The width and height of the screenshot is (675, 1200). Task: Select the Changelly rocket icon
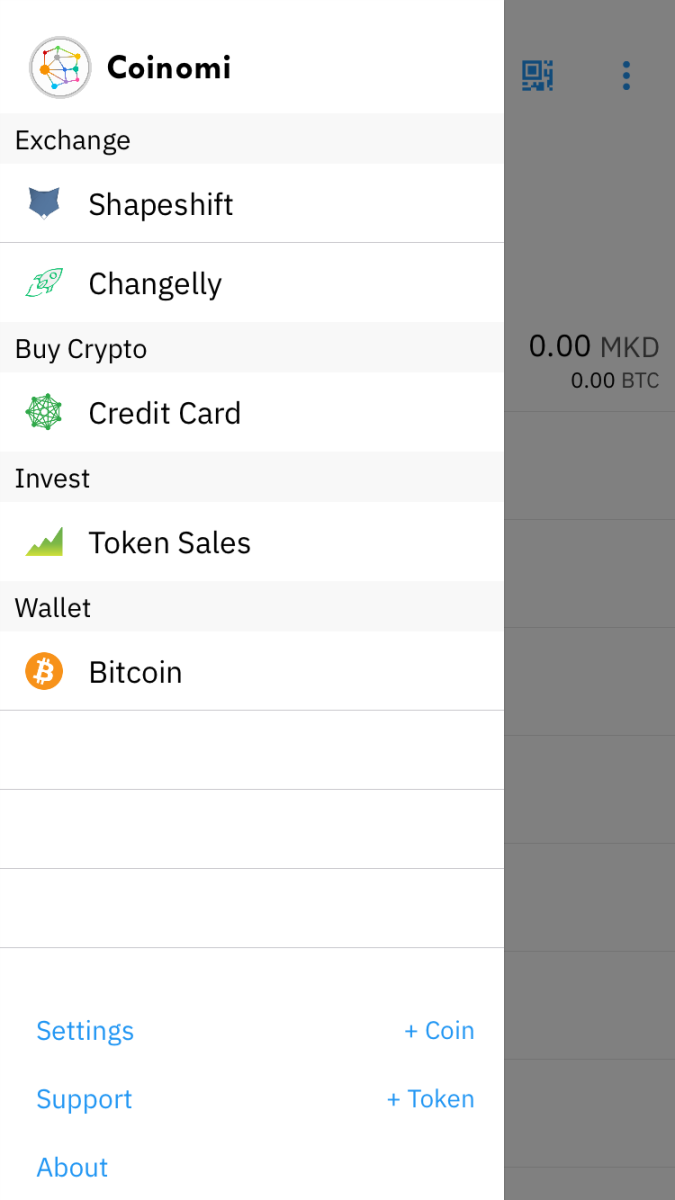pos(43,283)
